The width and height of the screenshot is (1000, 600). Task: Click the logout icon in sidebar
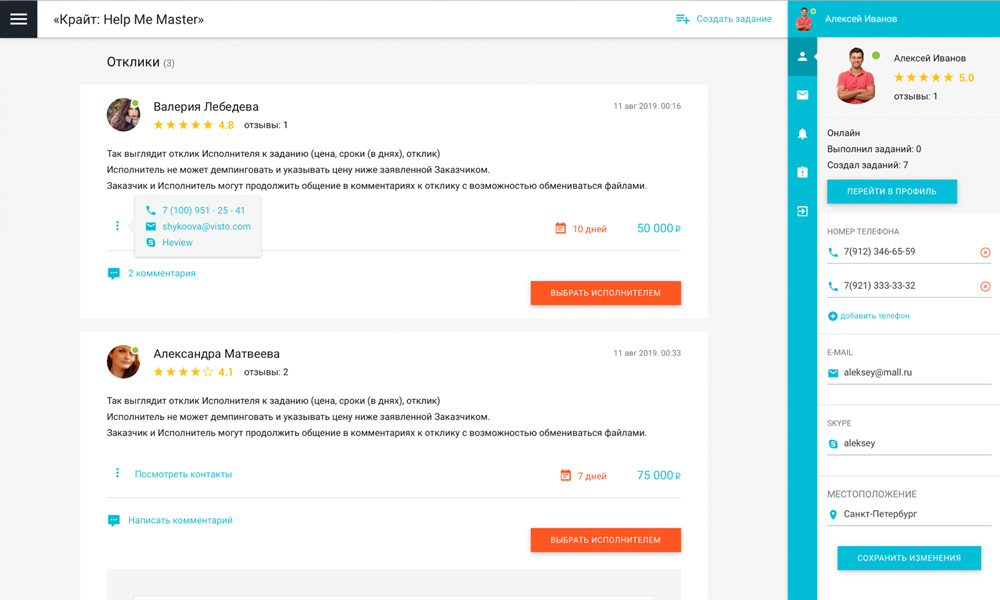tap(802, 211)
